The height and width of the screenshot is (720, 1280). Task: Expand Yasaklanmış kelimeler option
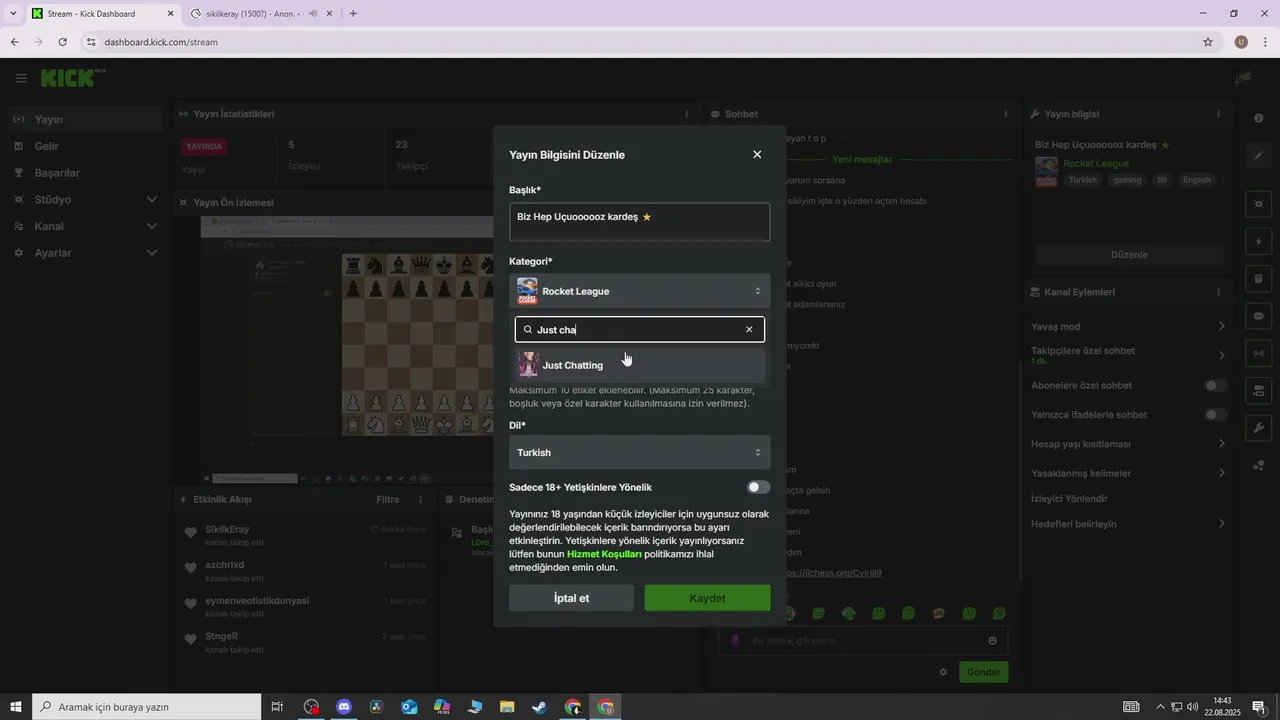click(x=1129, y=473)
